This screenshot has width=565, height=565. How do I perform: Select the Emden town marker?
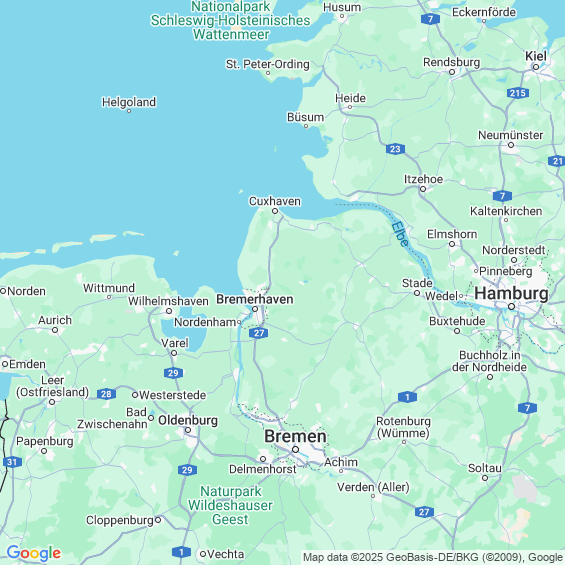click(5, 364)
